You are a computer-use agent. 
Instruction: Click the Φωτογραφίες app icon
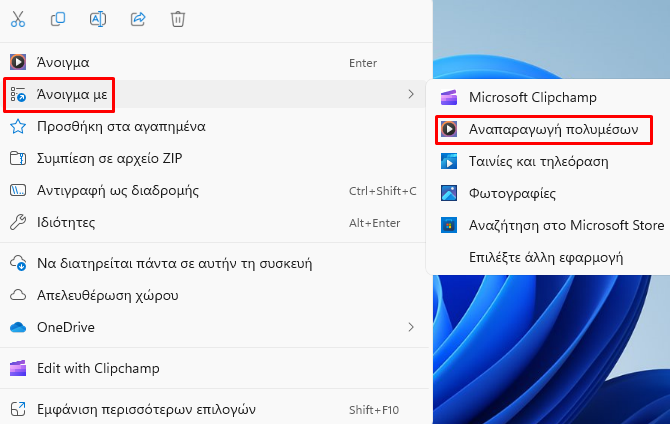[x=449, y=194]
